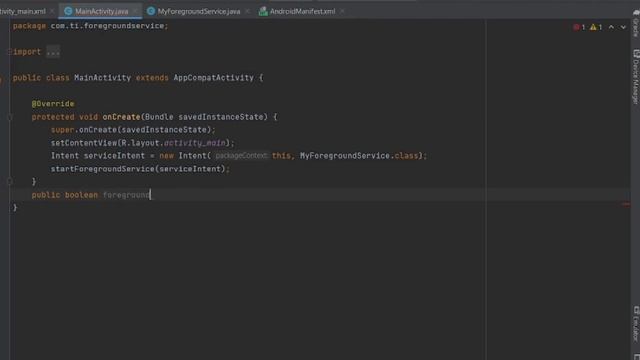640x360 pixels.
Task: Click the @Override annotation
Action: (53, 104)
